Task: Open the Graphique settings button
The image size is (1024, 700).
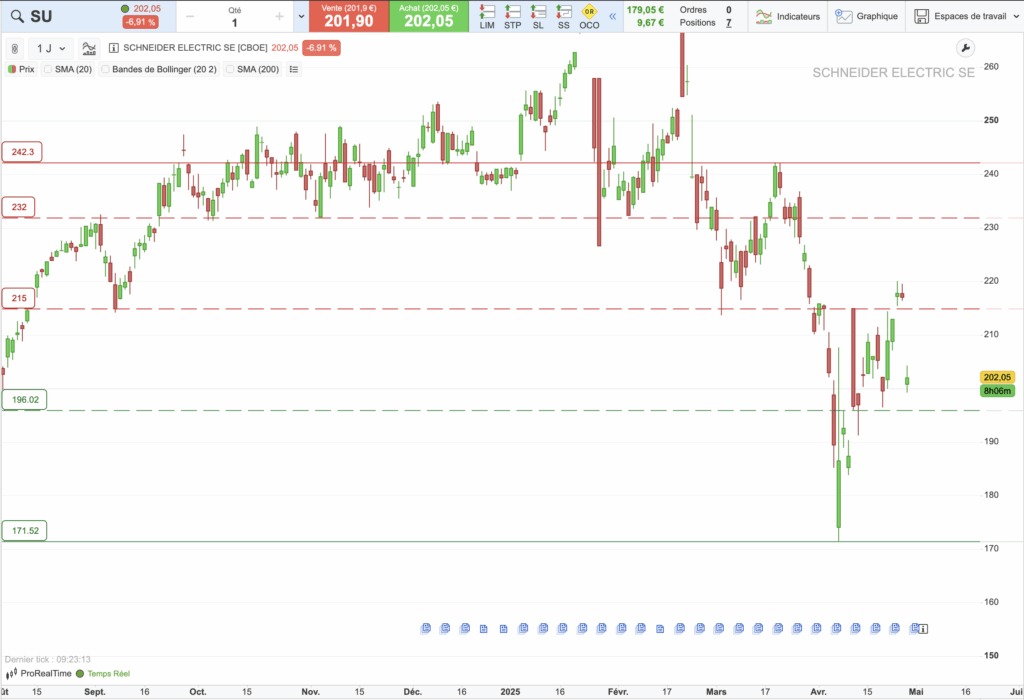Action: (867, 16)
